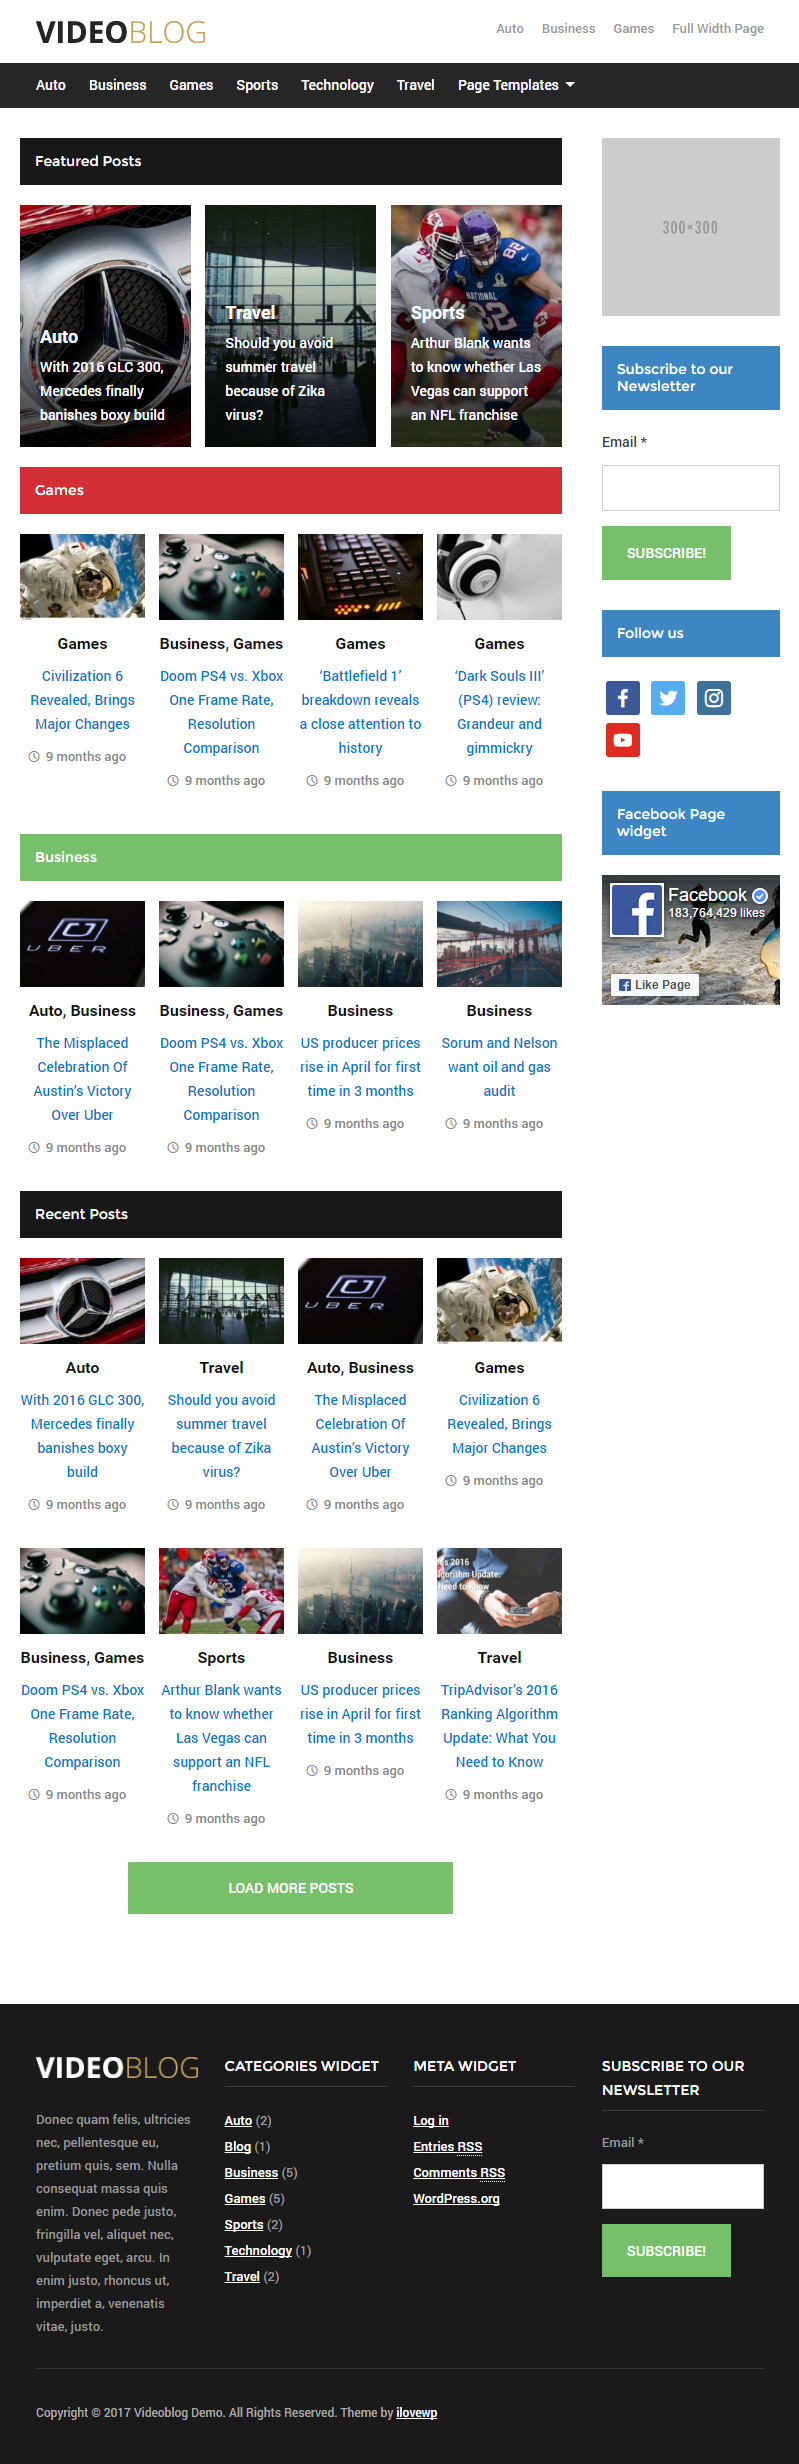Click the Facebook logo in page widget
Viewport: 799px width, 2464px height.
637,909
